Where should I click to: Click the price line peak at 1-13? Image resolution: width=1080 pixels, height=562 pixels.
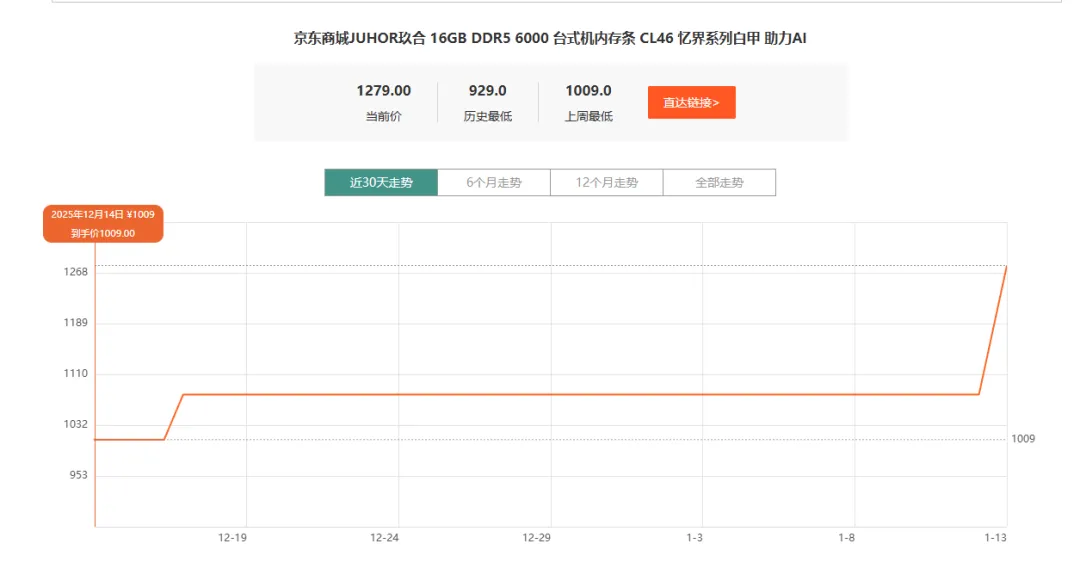pyautogui.click(x=1006, y=267)
